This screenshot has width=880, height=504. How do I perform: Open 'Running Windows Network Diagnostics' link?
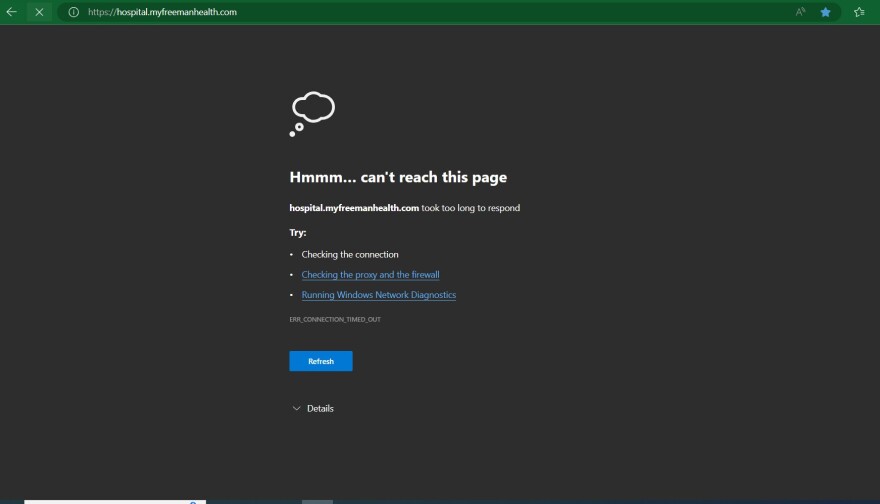378,295
